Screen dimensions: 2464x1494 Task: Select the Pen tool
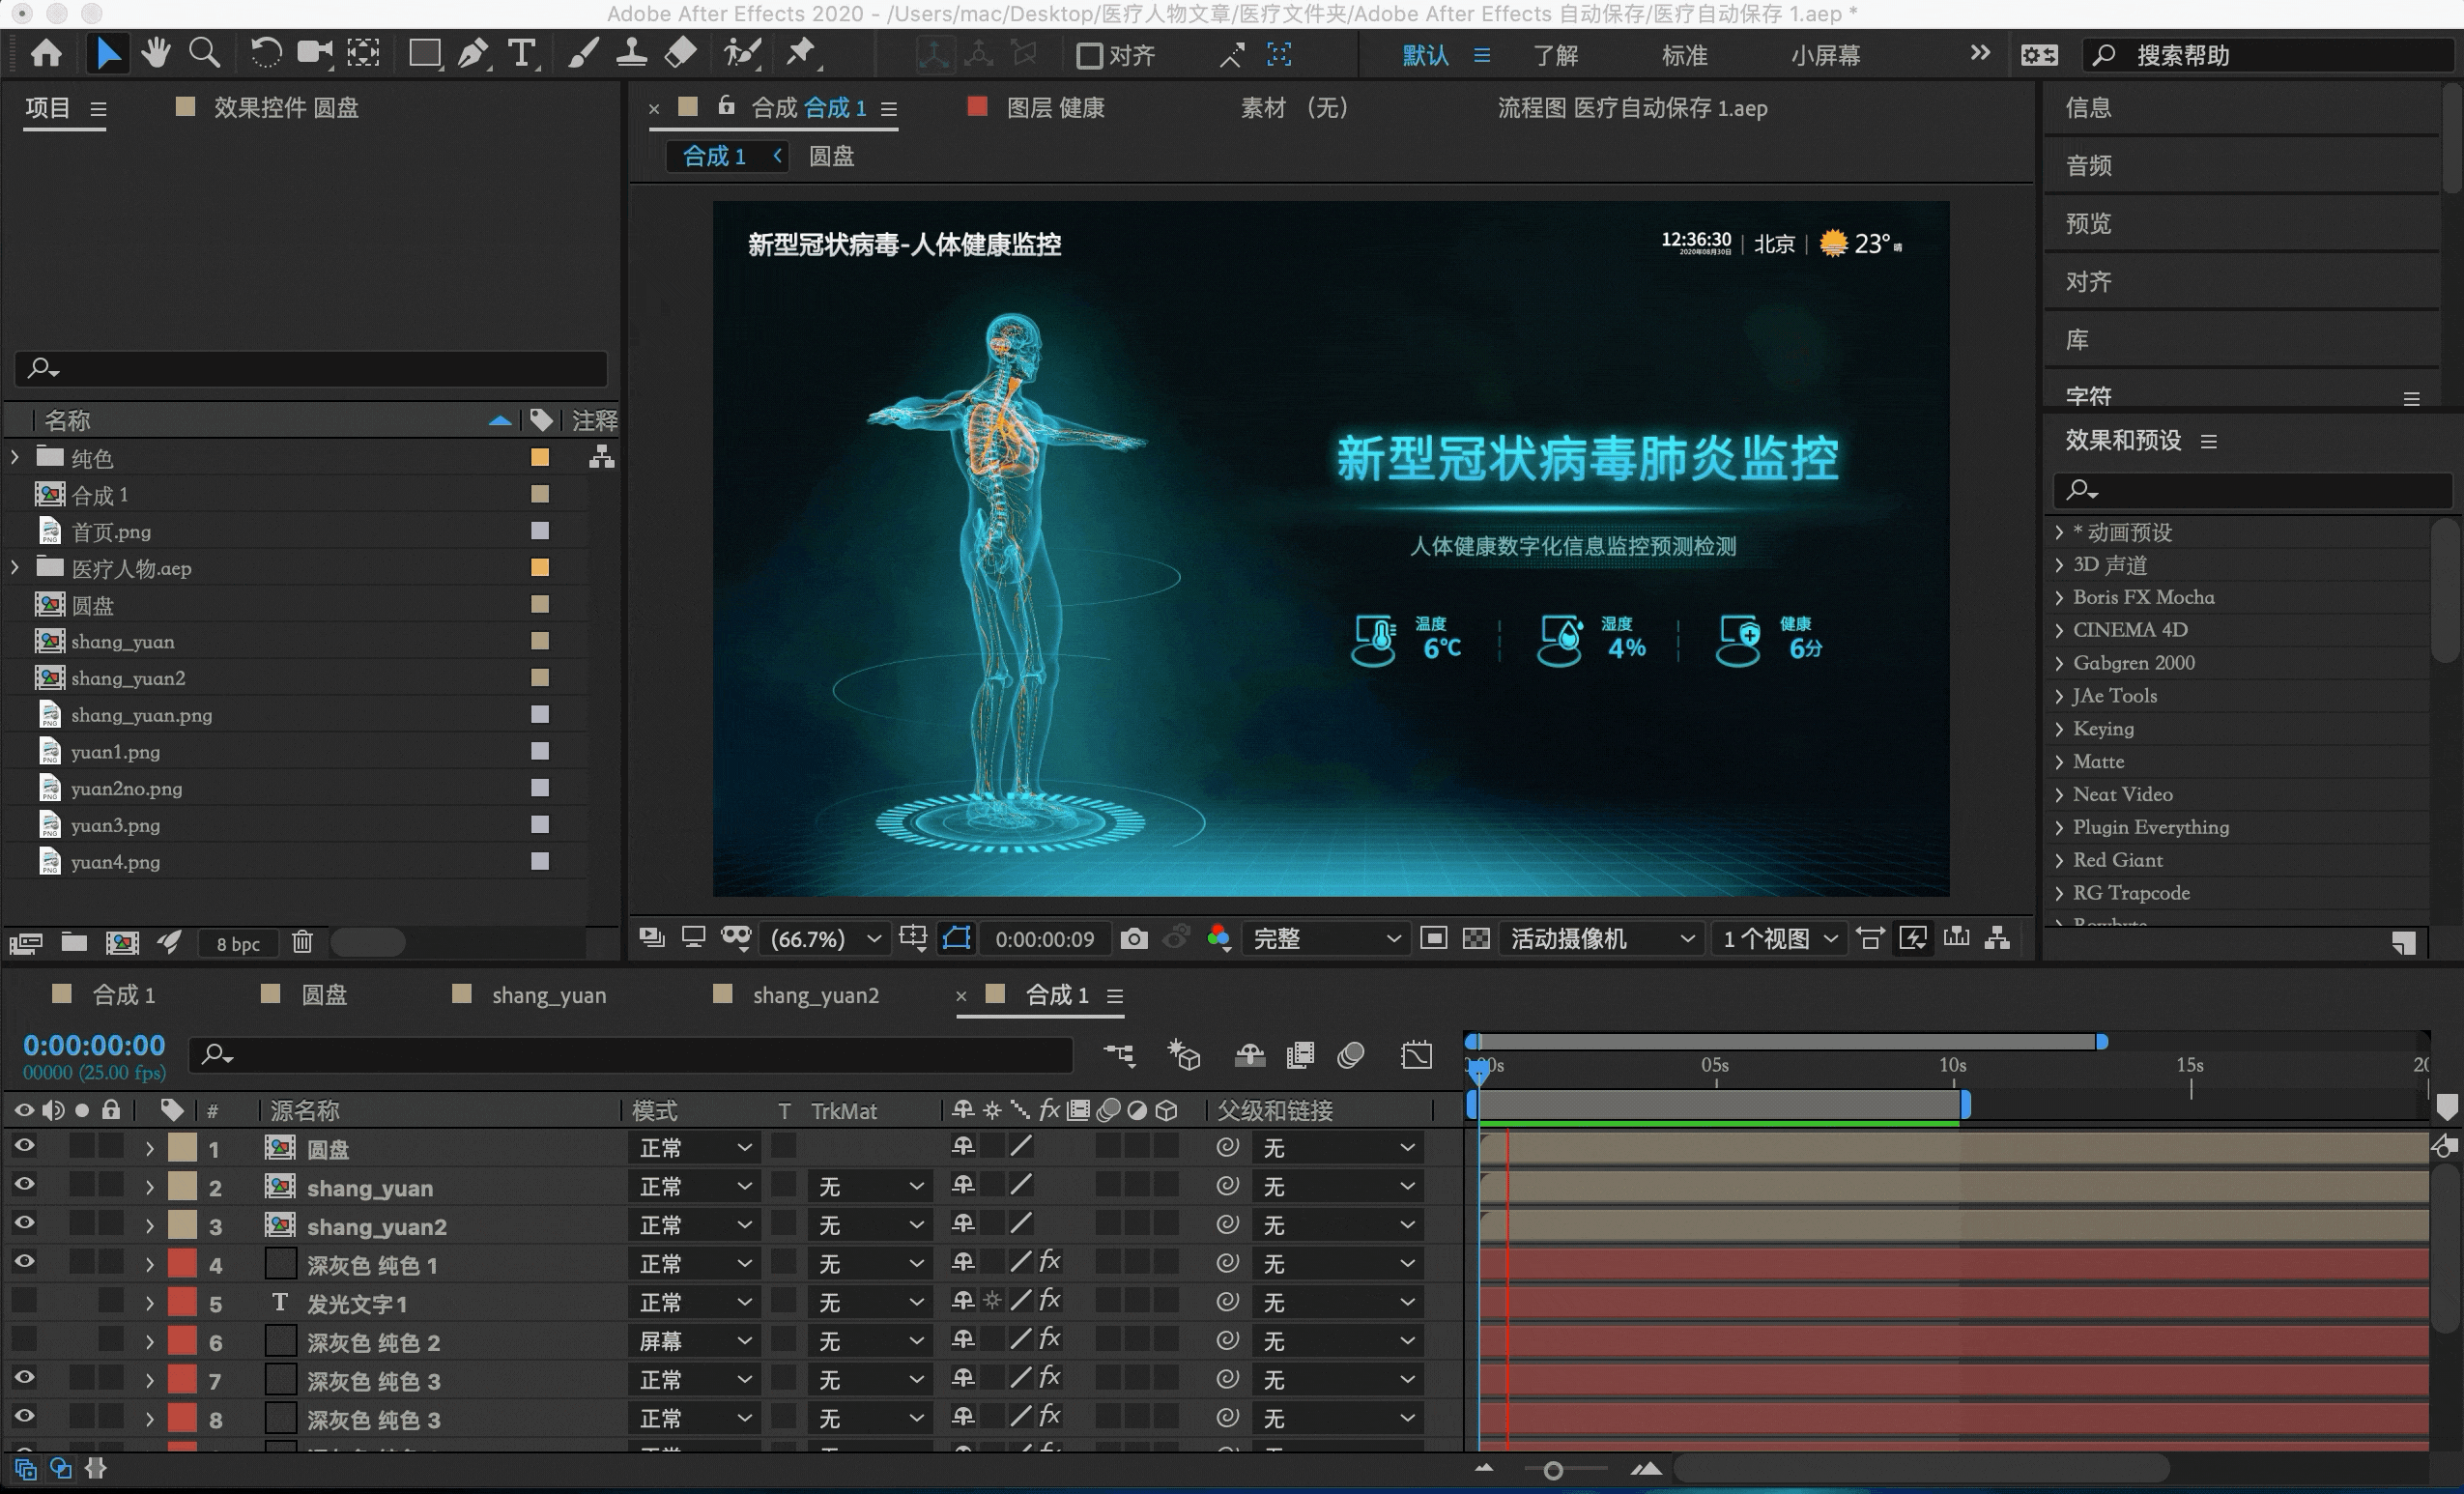pos(473,53)
